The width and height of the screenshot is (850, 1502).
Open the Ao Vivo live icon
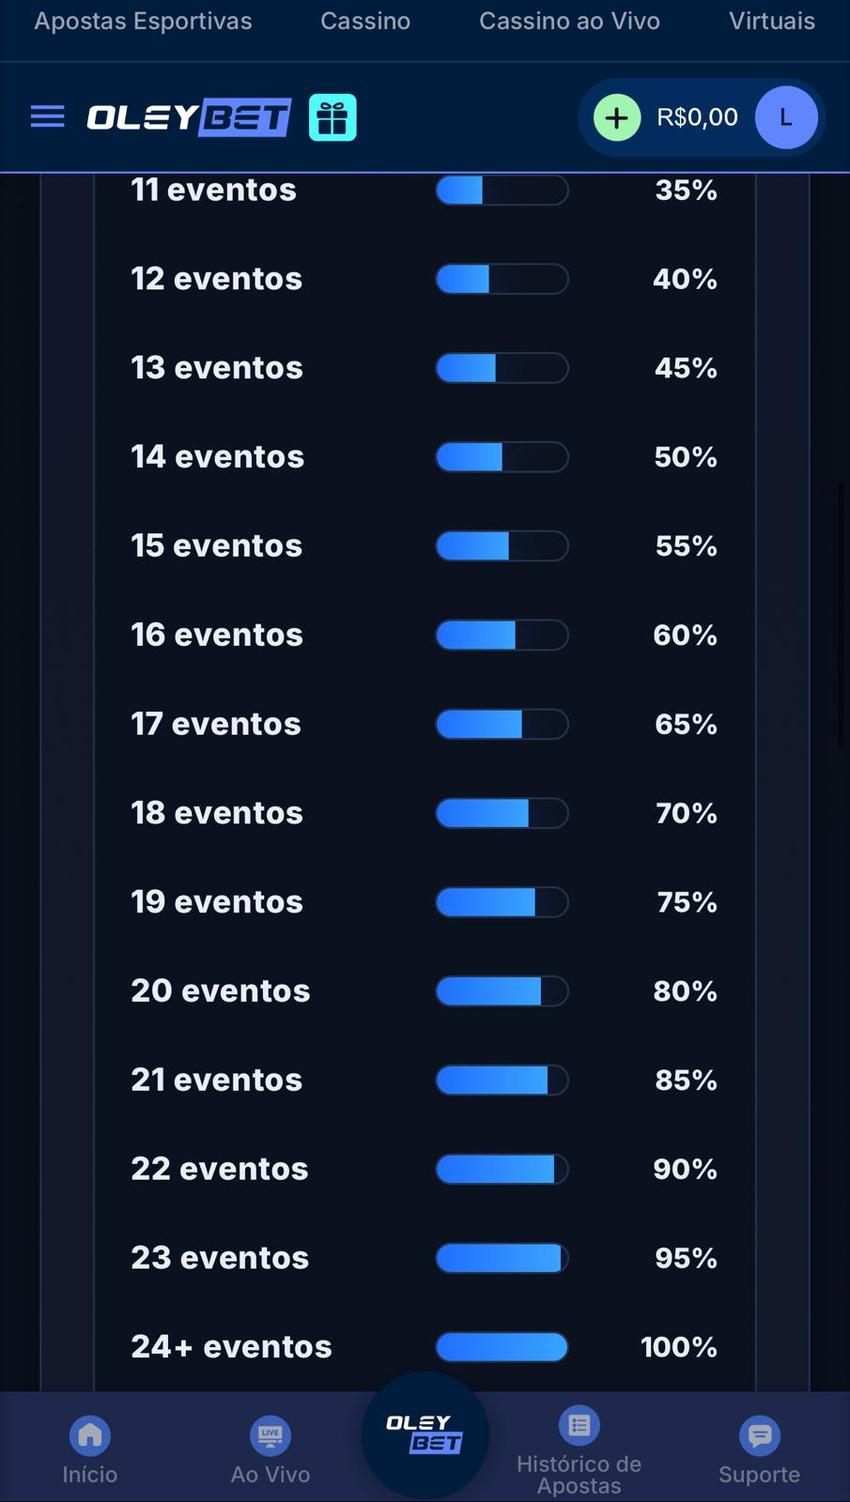(x=270, y=1436)
